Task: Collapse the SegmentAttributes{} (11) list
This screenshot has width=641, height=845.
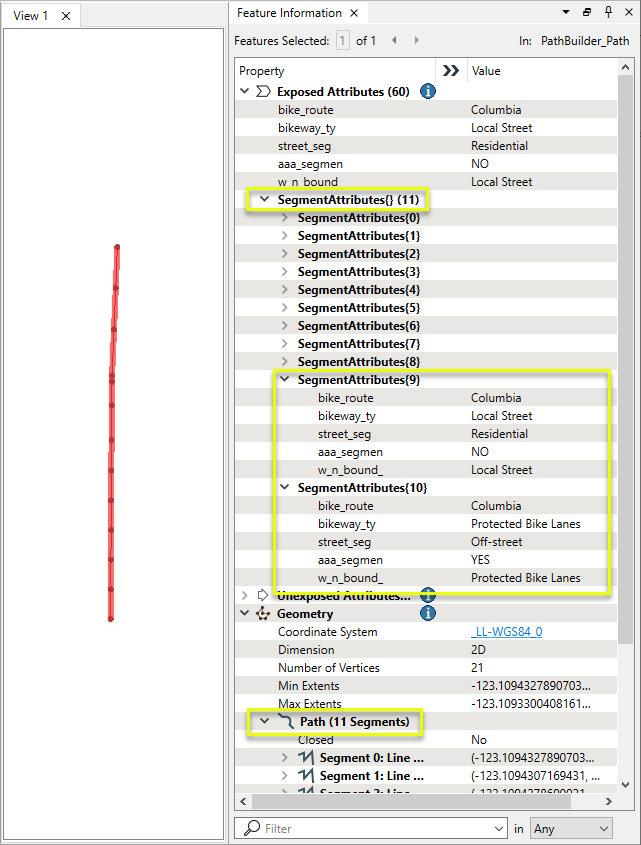Action: point(264,200)
